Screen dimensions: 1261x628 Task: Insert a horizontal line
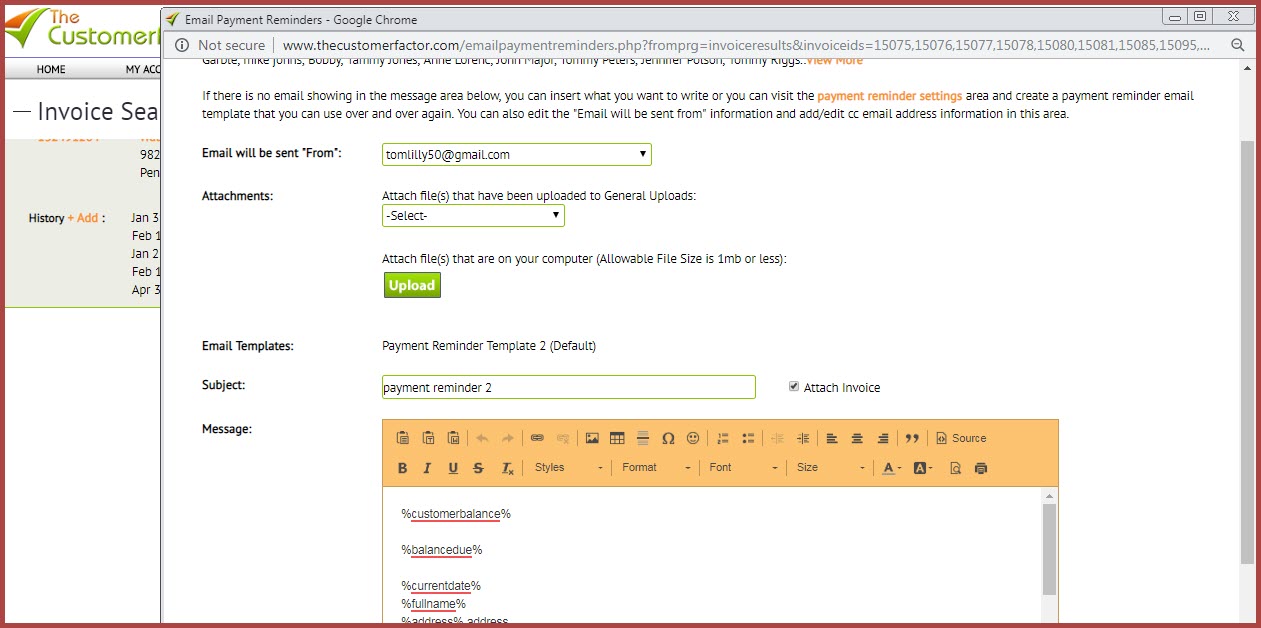[643, 438]
